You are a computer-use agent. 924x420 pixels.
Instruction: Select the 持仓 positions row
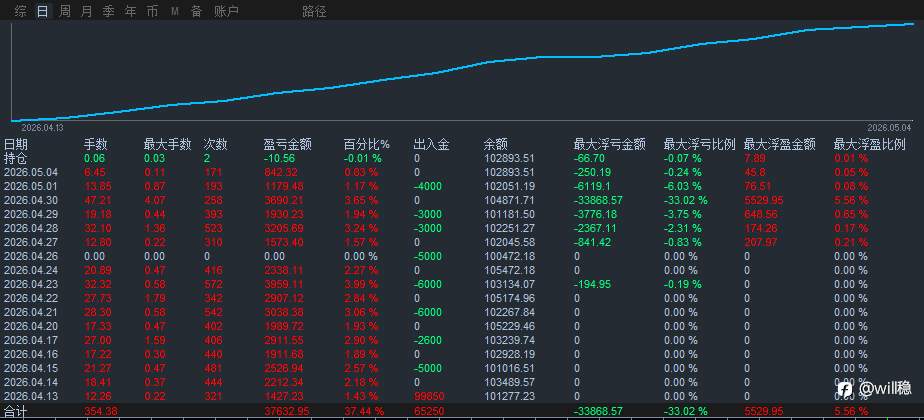462,158
